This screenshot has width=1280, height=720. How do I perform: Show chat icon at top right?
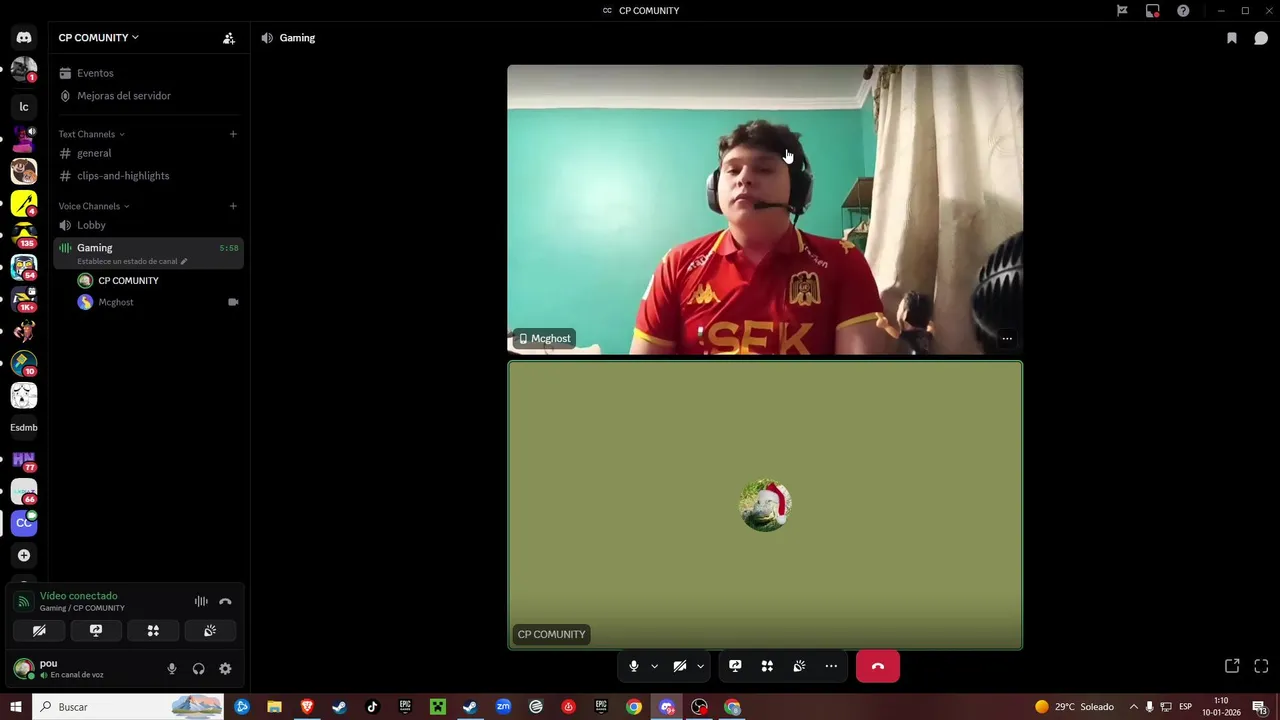coord(1261,38)
